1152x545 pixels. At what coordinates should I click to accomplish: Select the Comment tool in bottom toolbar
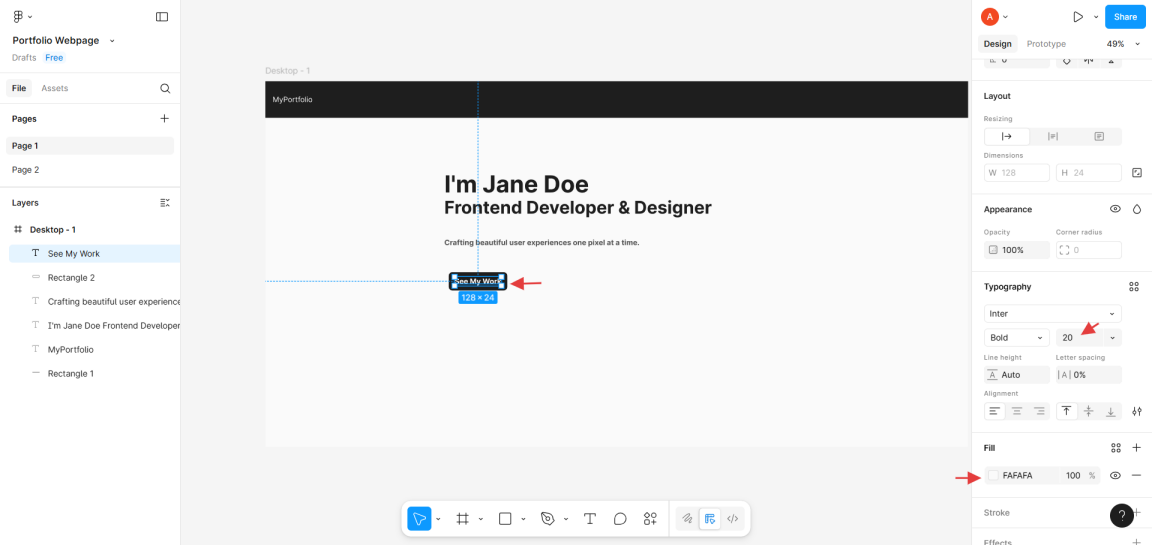click(x=620, y=519)
